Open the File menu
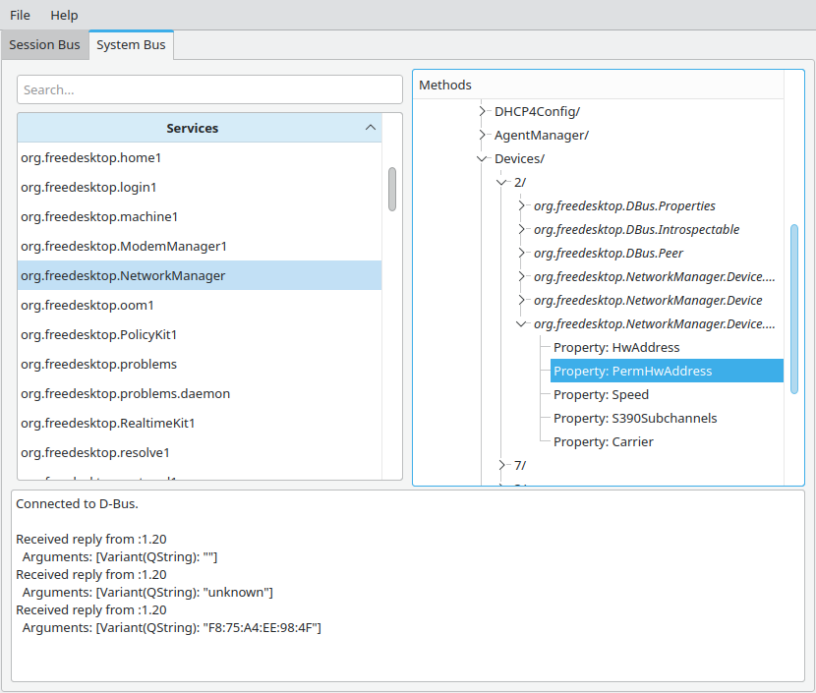 (20, 15)
